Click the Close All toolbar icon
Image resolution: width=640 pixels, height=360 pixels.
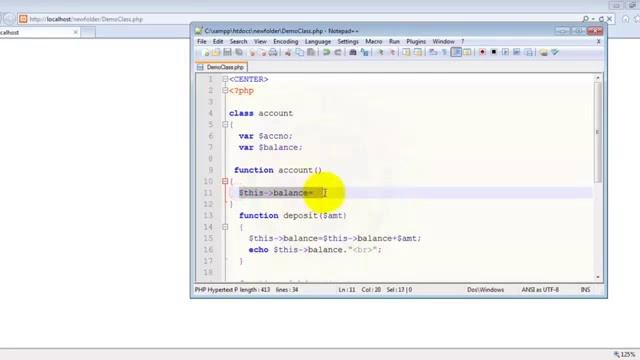(x=262, y=52)
